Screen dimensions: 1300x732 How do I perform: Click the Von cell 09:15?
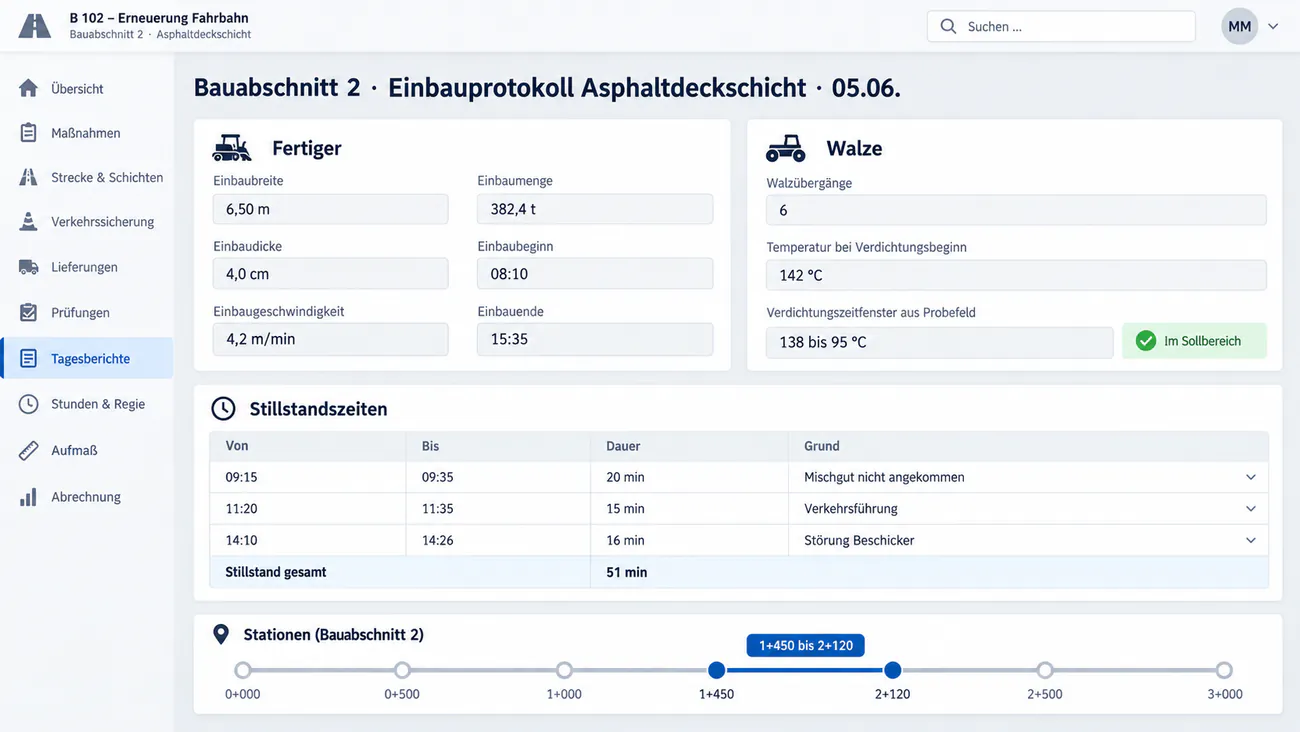tap(308, 477)
